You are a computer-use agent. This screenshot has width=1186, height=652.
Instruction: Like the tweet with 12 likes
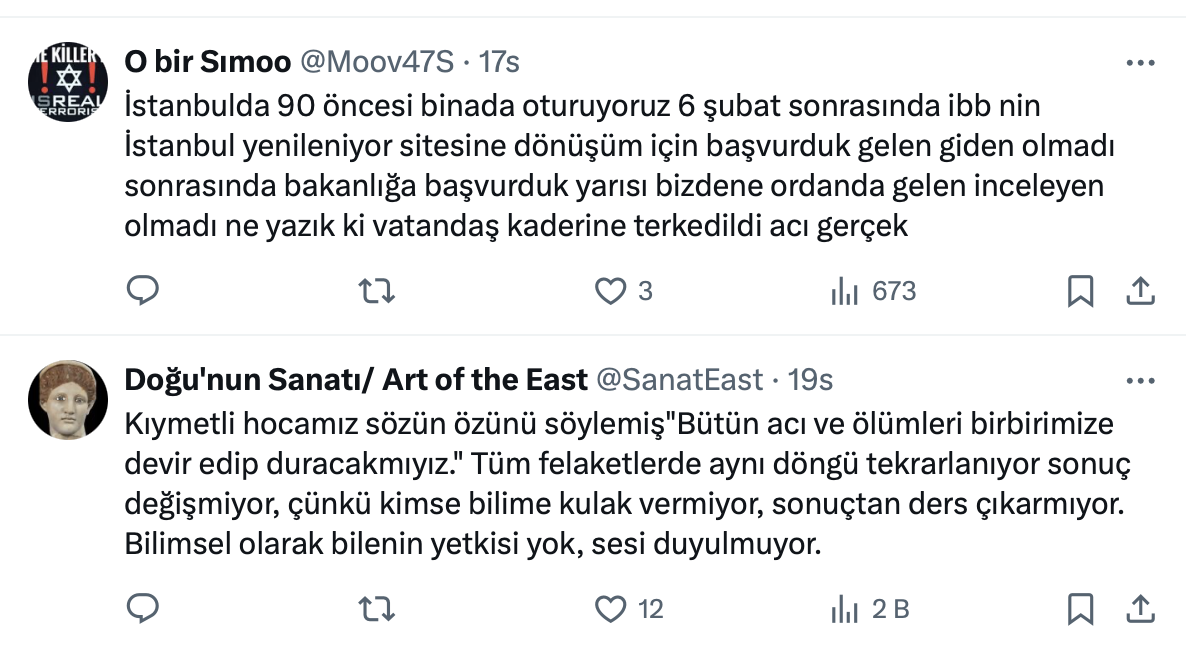(x=610, y=608)
